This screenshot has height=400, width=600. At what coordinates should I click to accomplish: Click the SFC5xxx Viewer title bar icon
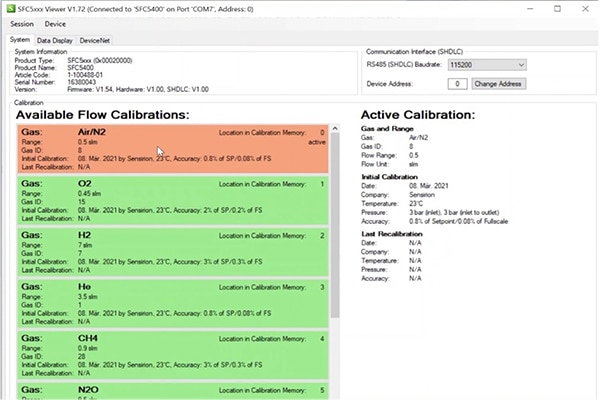9,7
